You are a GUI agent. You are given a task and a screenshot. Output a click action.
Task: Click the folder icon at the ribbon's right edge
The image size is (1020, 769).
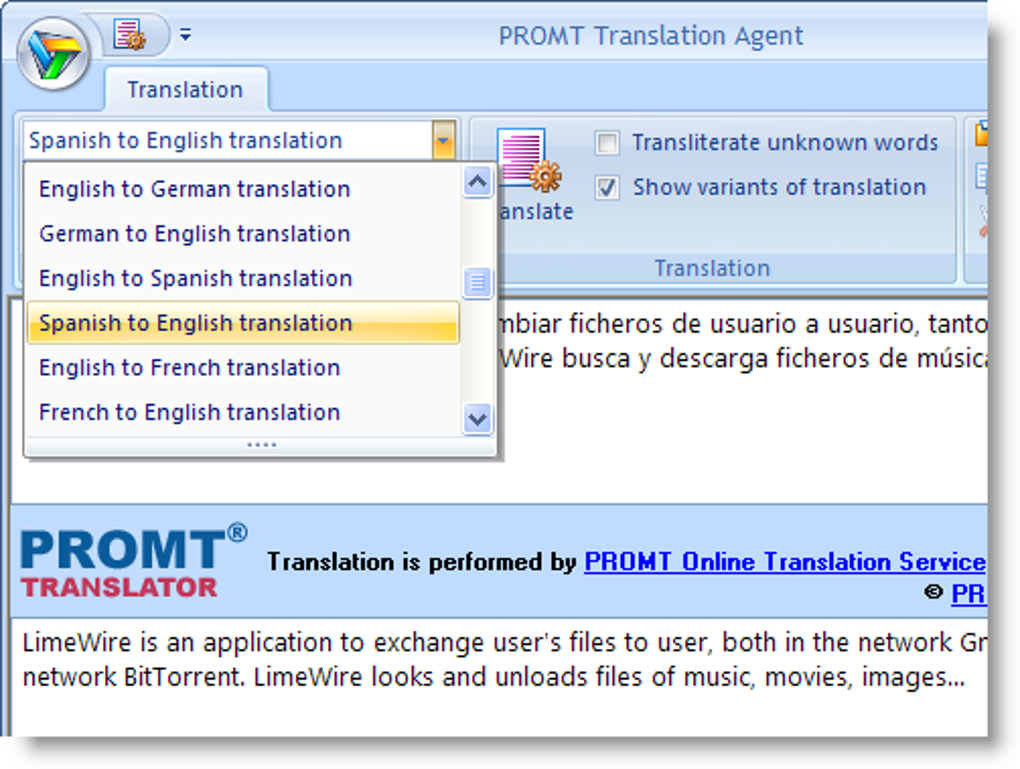coord(981,134)
